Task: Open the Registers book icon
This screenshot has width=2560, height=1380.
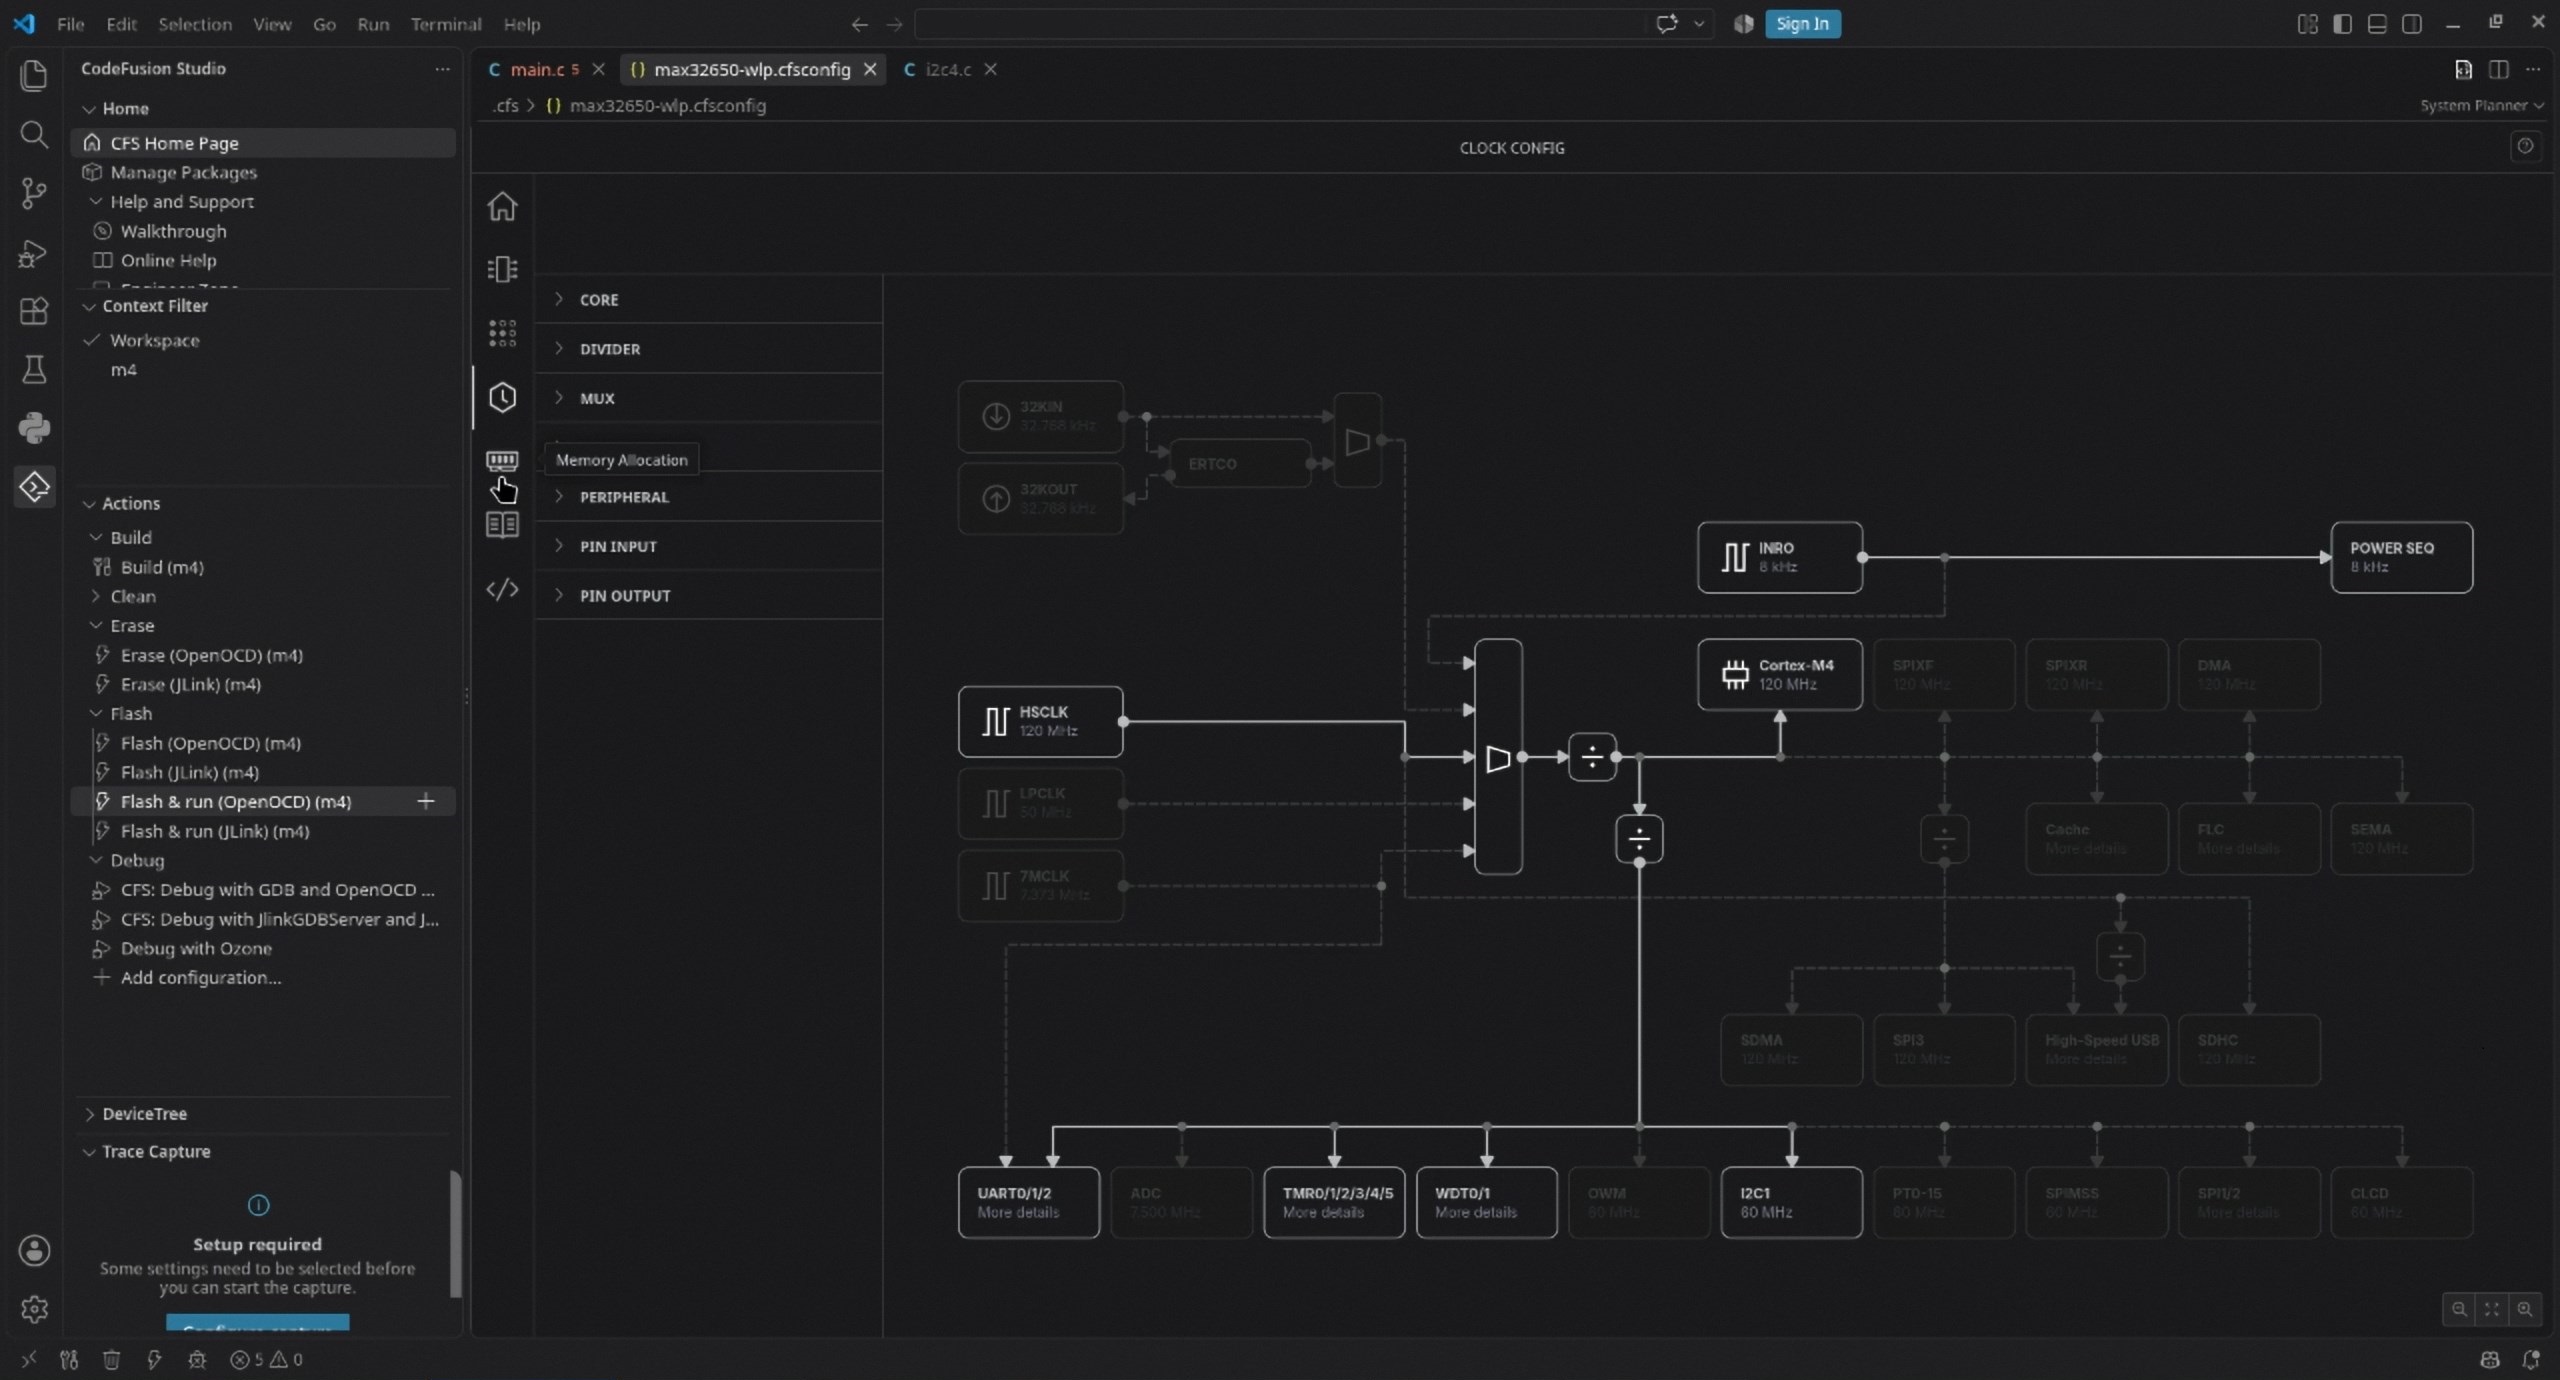Action: pyautogui.click(x=502, y=525)
